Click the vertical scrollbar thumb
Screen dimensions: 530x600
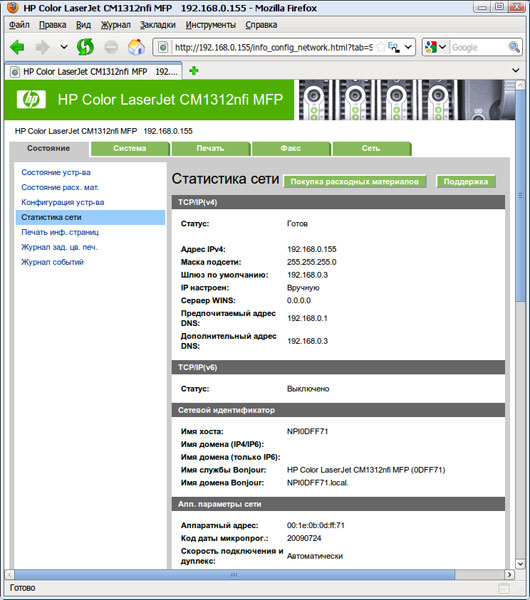520,195
